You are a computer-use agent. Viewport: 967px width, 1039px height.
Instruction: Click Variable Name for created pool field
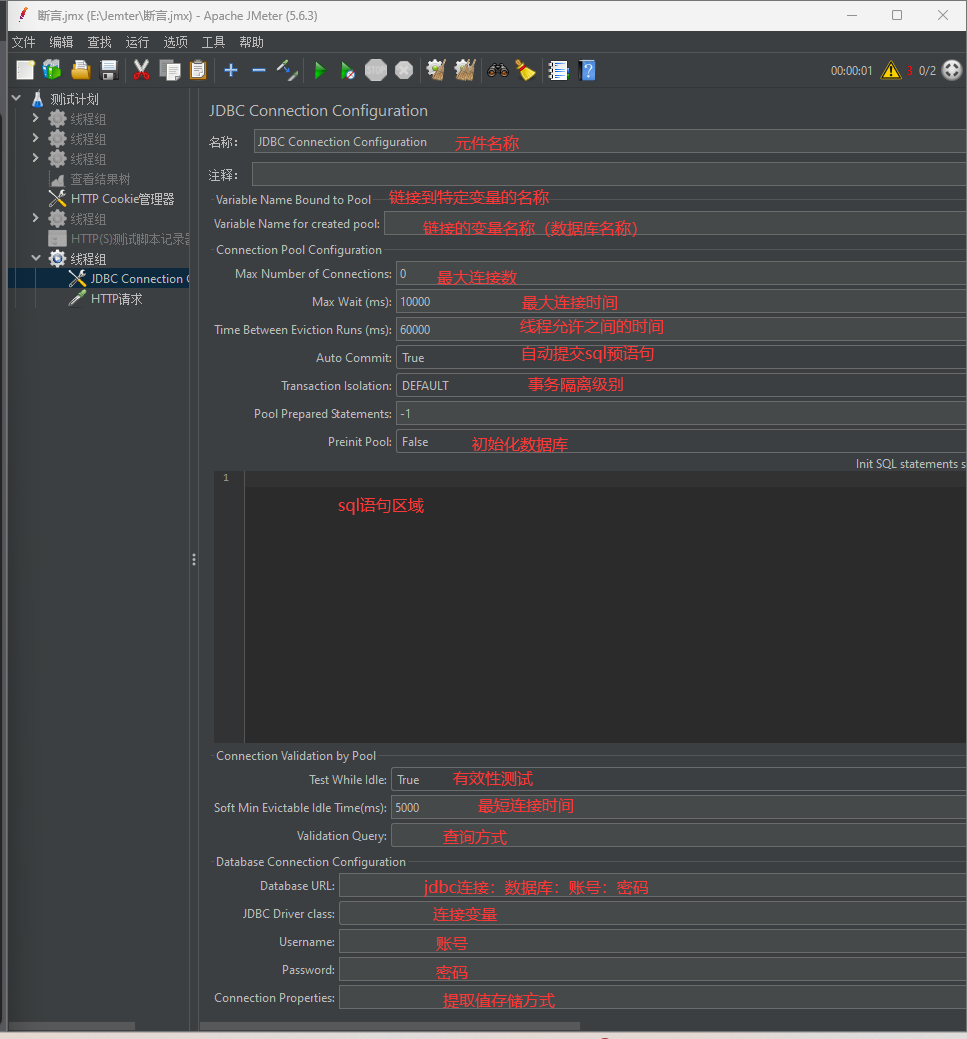pyautogui.click(x=675, y=223)
